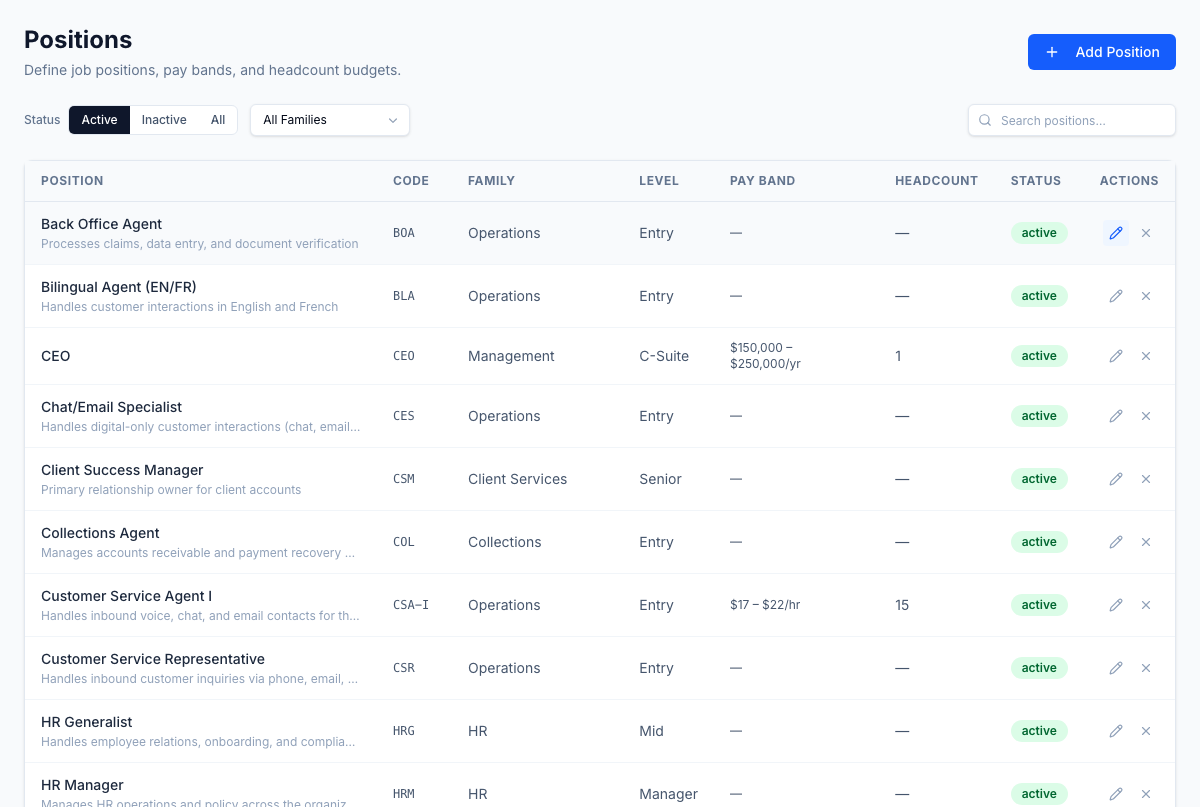
Task: Remove the Chat/Email Specialist position
Action: 1146,416
